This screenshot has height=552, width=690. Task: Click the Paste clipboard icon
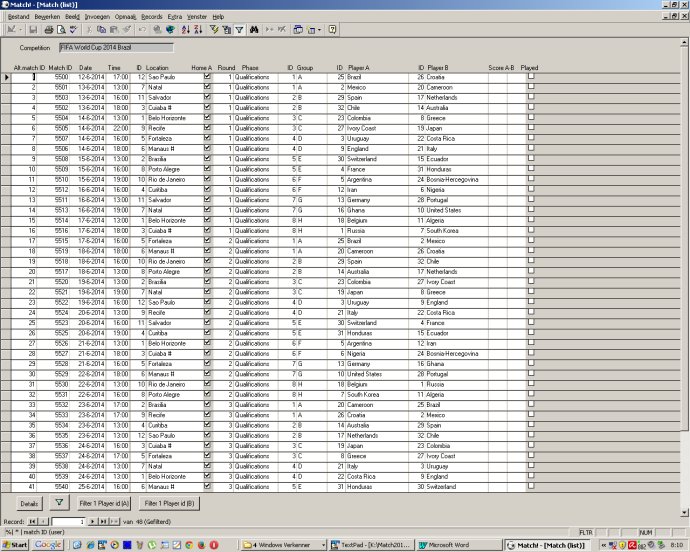coord(114,29)
